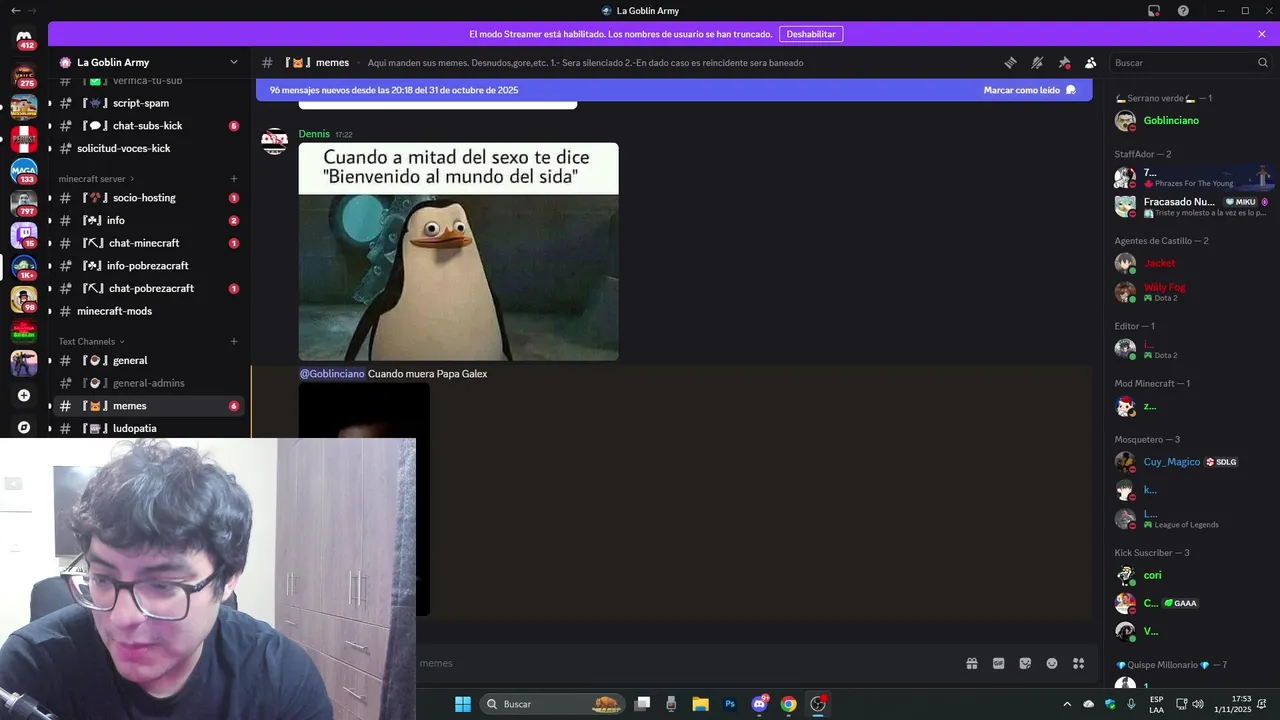This screenshot has height=720, width=1280.
Task: Open the server with the 275 badge
Action: (x=24, y=75)
